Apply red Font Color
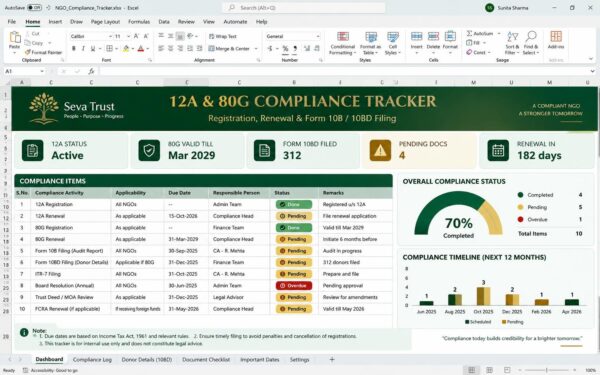The height and width of the screenshot is (375, 600). [x=141, y=49]
